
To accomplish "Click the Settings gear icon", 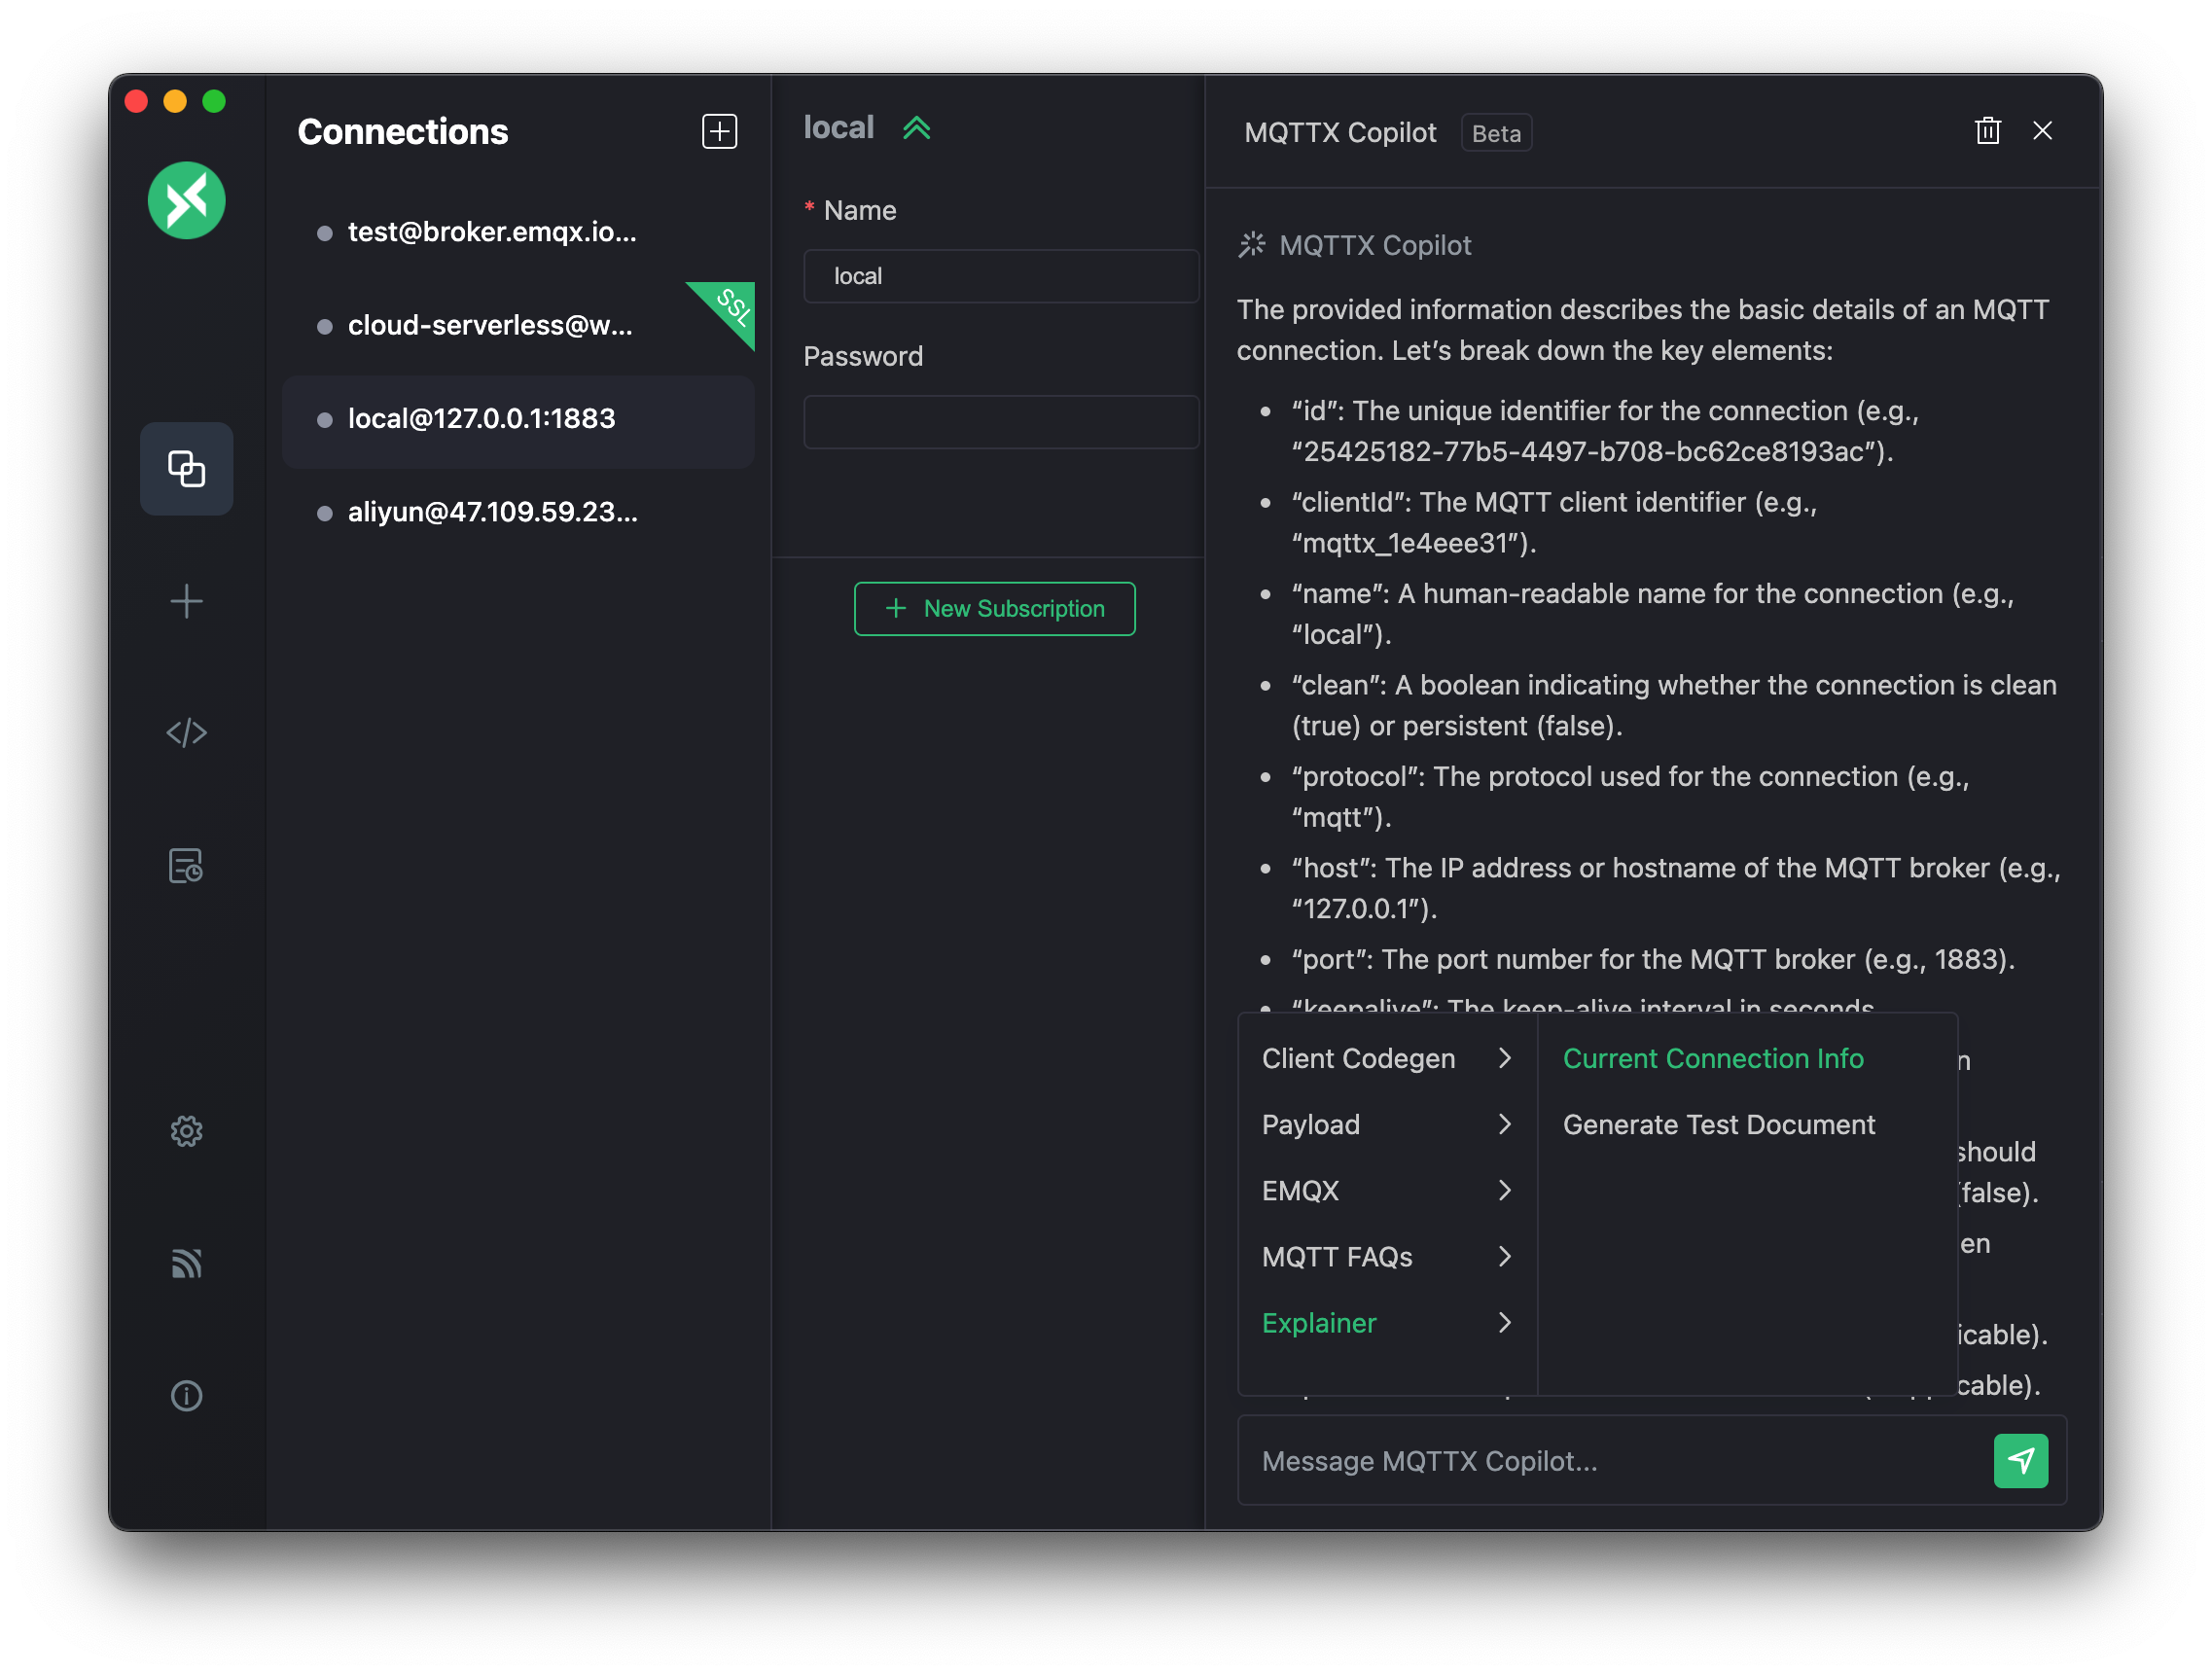I will pos(185,1129).
